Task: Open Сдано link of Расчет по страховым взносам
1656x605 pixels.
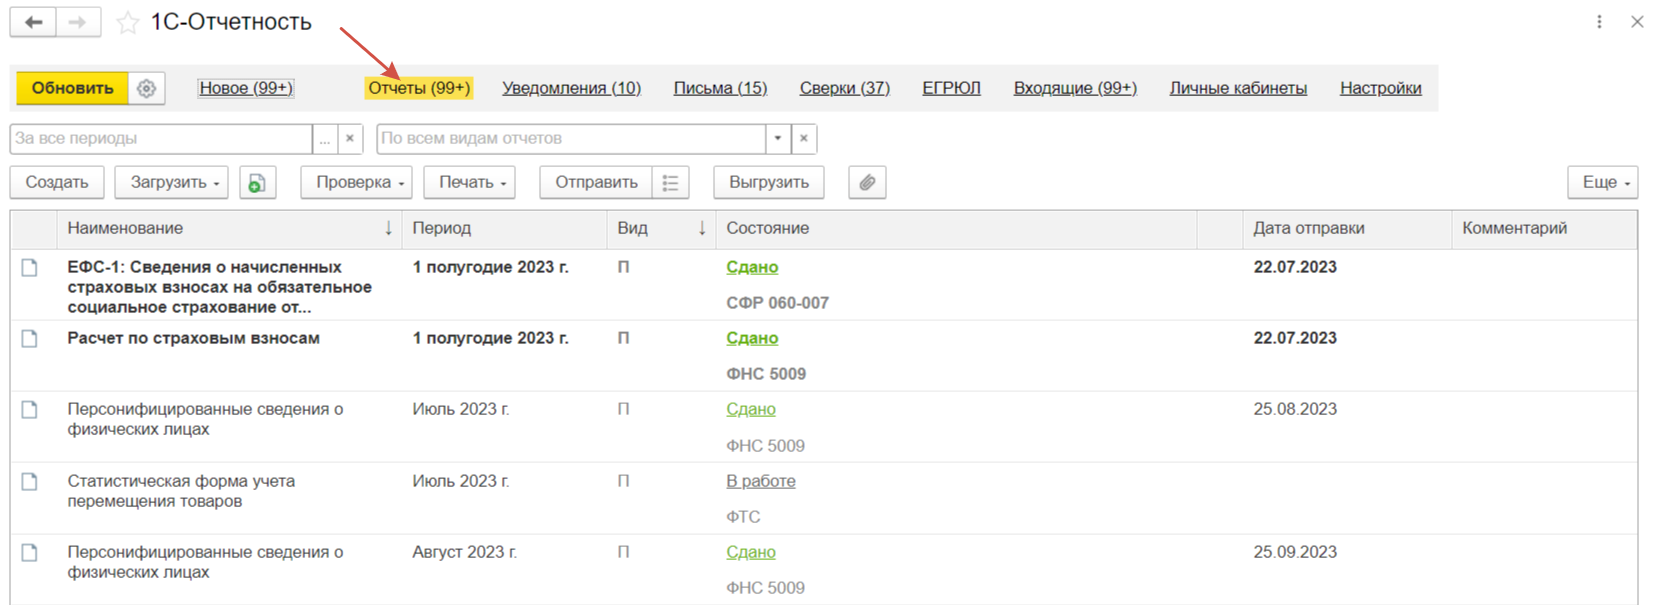Action: (752, 338)
